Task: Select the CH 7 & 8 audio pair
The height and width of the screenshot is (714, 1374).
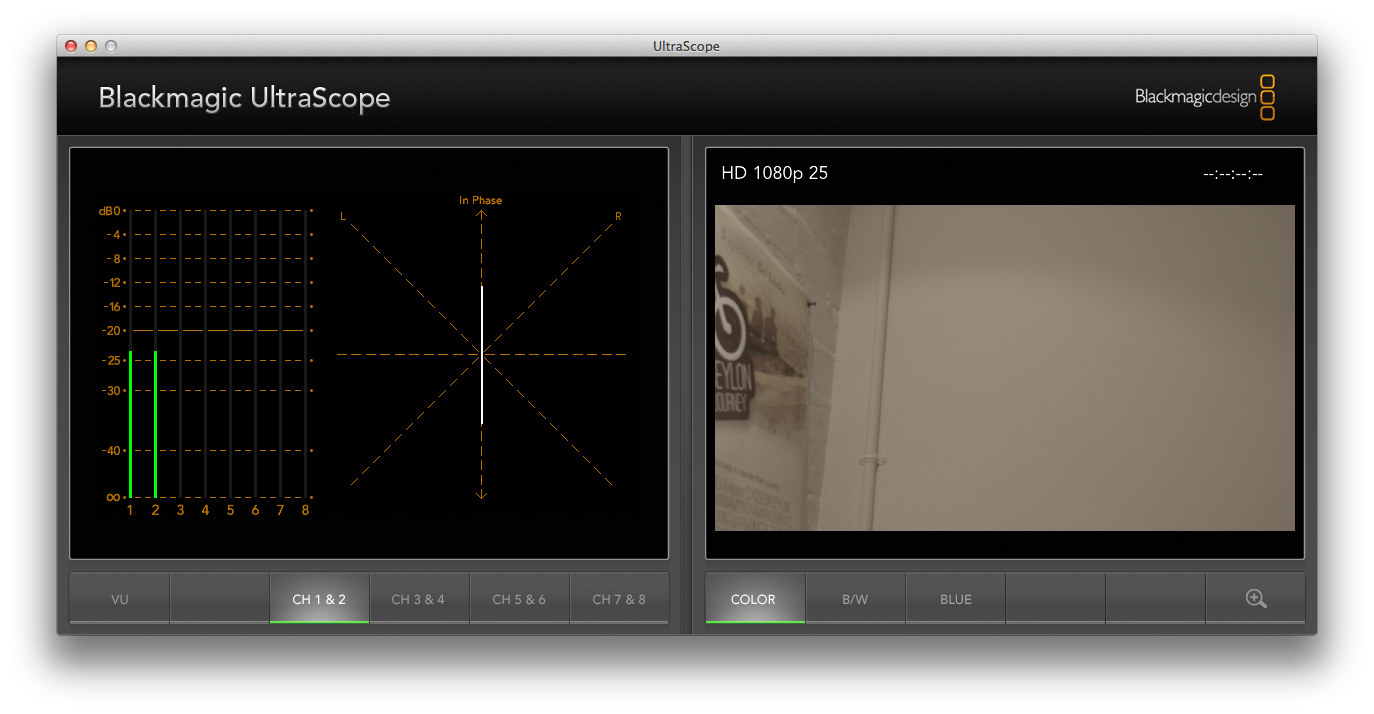Action: (619, 599)
